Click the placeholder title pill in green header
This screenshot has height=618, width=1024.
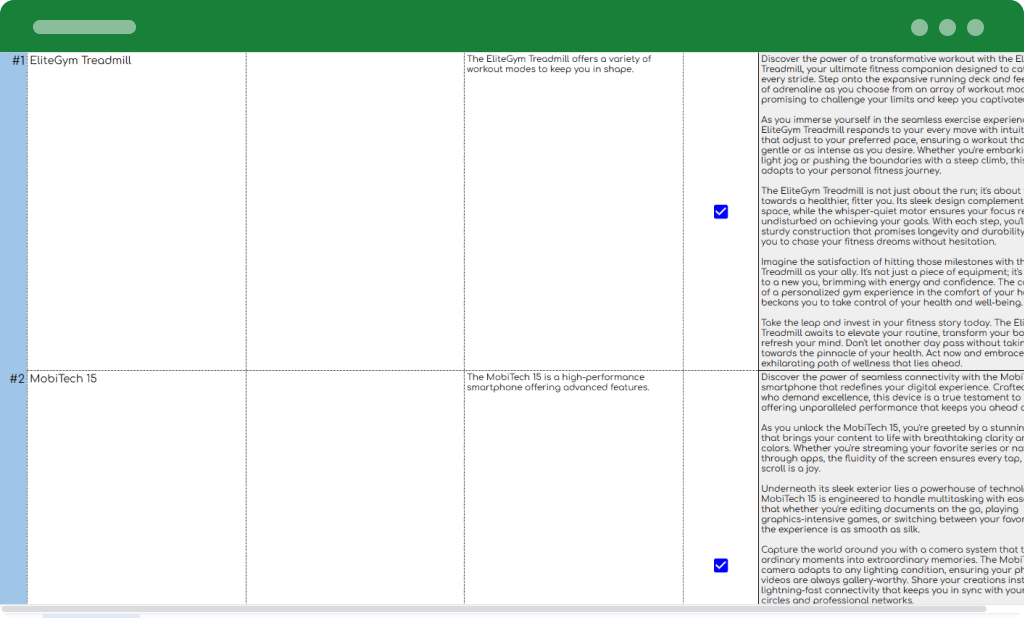click(84, 27)
